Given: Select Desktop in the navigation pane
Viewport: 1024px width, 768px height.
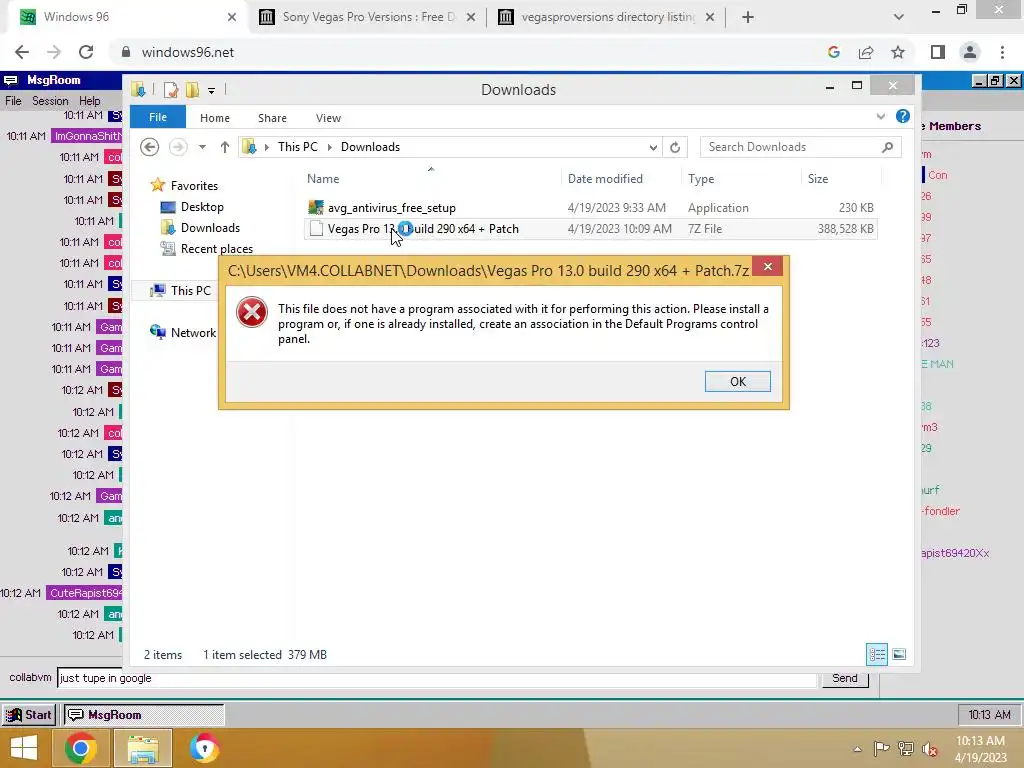Looking at the screenshot, I should tap(202, 206).
